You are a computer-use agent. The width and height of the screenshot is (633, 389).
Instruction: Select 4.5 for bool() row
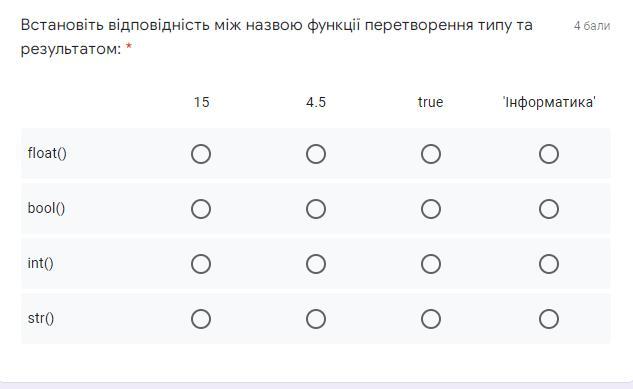tap(316, 209)
